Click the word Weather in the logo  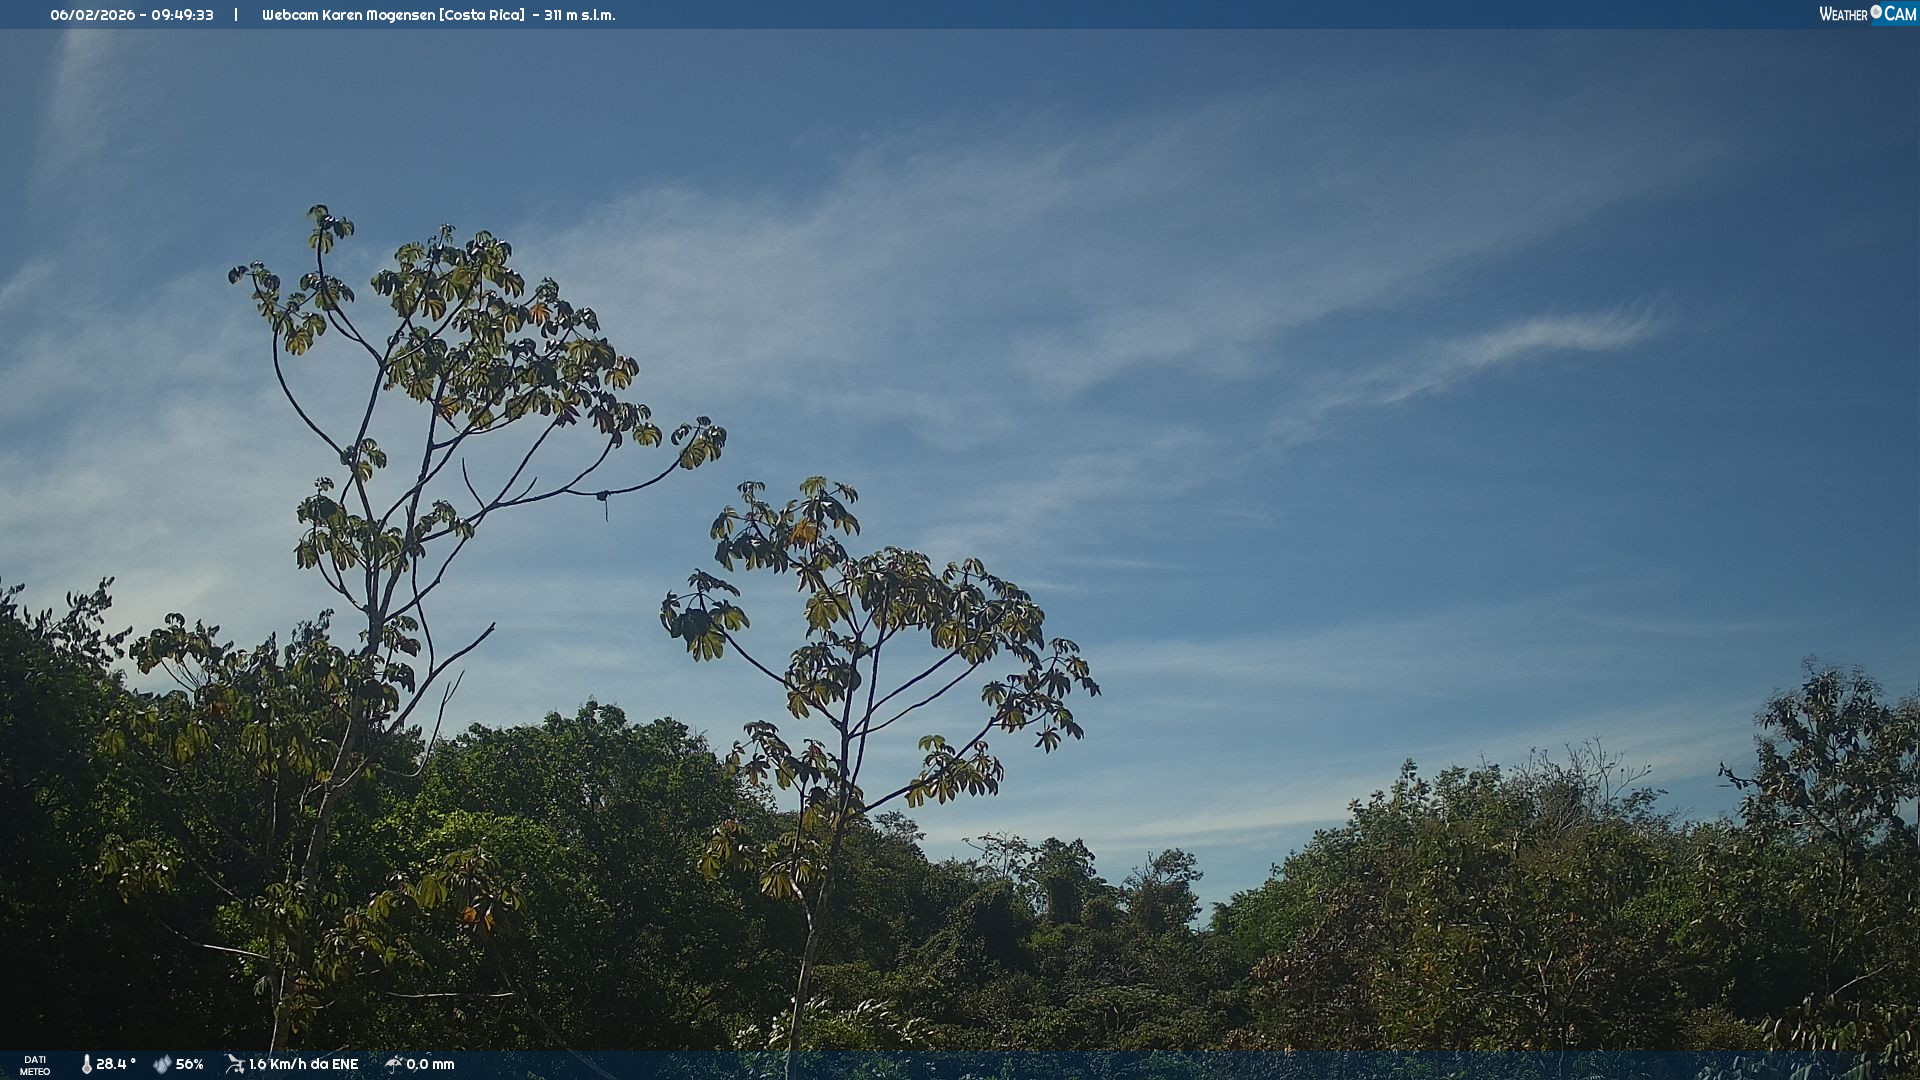(1843, 14)
